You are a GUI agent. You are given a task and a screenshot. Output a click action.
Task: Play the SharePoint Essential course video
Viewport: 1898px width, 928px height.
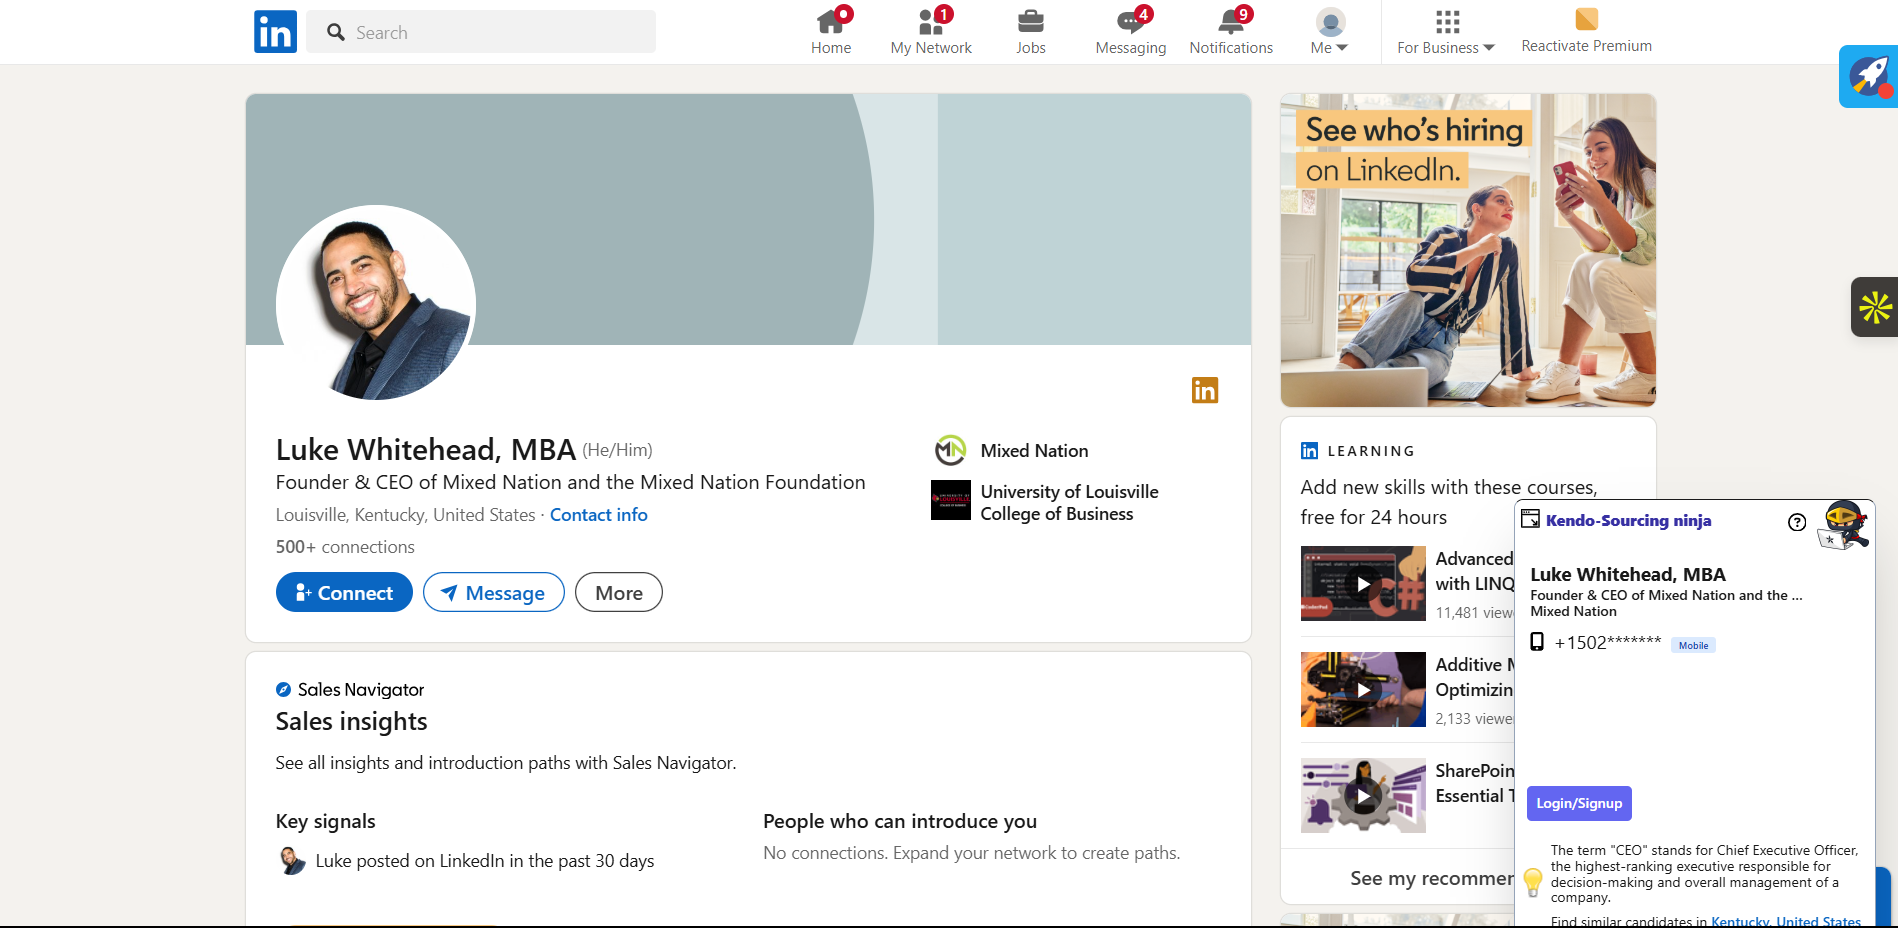click(1363, 796)
